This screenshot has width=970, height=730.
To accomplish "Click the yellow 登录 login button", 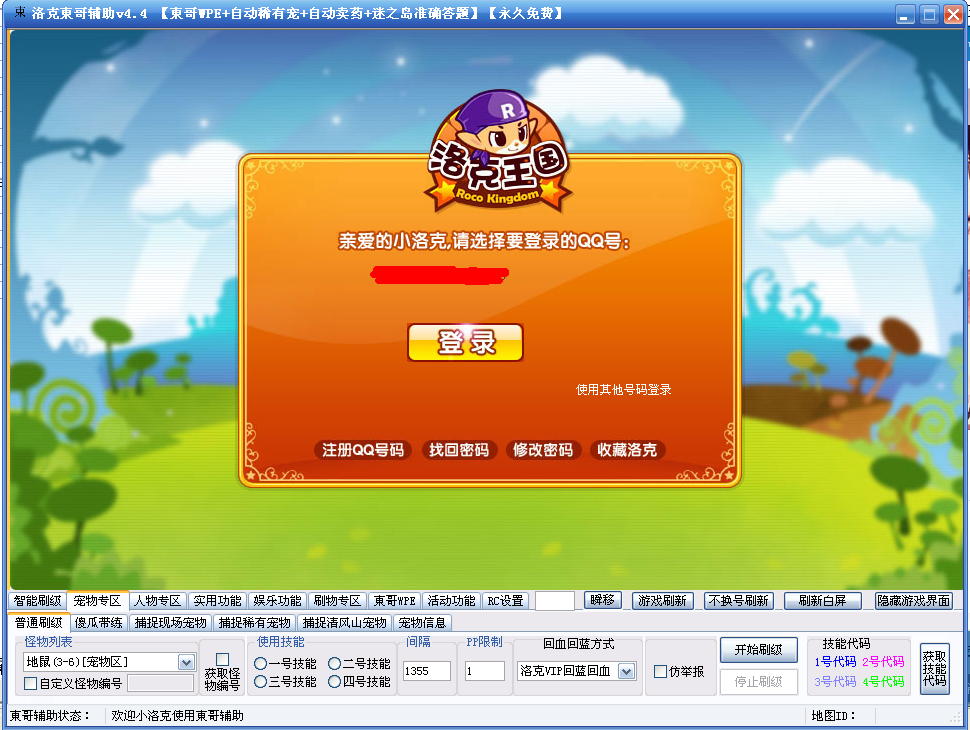I will (465, 342).
